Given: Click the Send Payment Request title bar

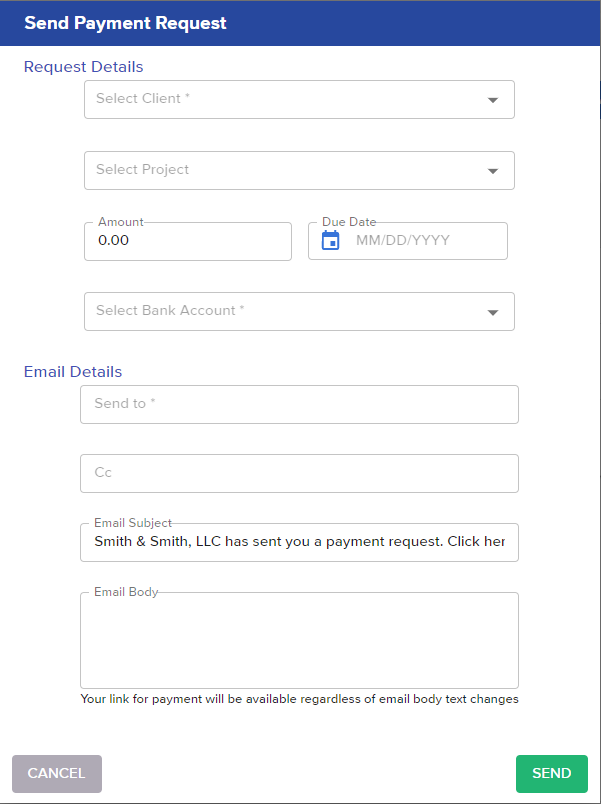Looking at the screenshot, I should (x=300, y=23).
